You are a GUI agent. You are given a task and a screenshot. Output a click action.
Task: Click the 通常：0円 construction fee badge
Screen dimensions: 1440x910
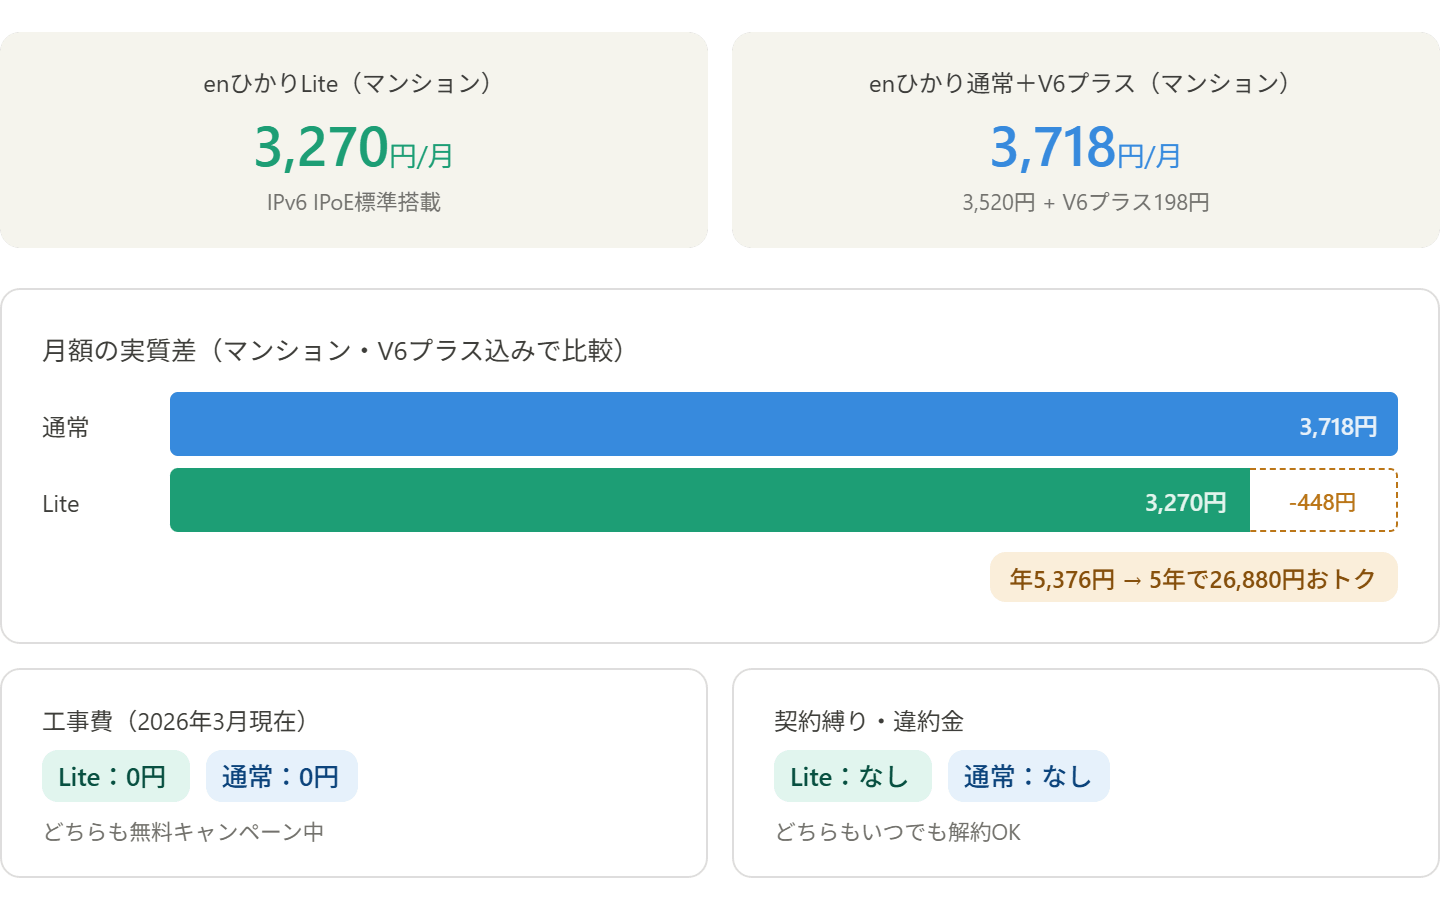[x=281, y=777]
